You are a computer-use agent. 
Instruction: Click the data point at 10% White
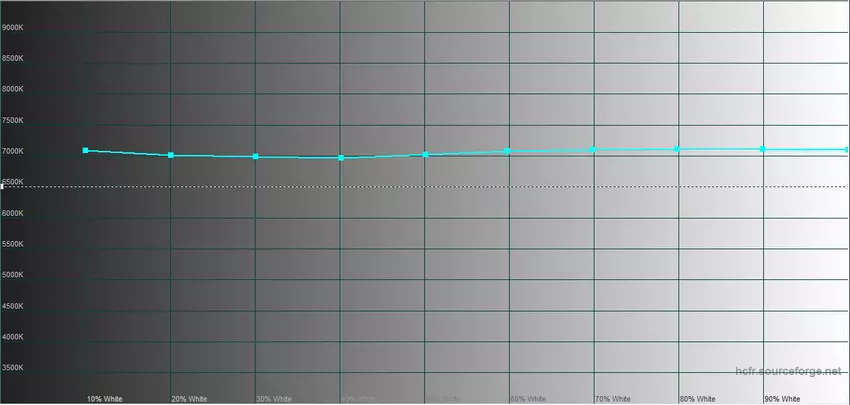pos(86,150)
